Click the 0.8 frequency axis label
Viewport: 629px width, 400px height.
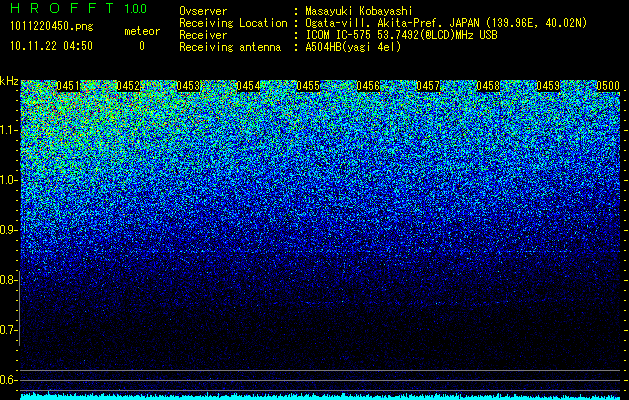9,280
